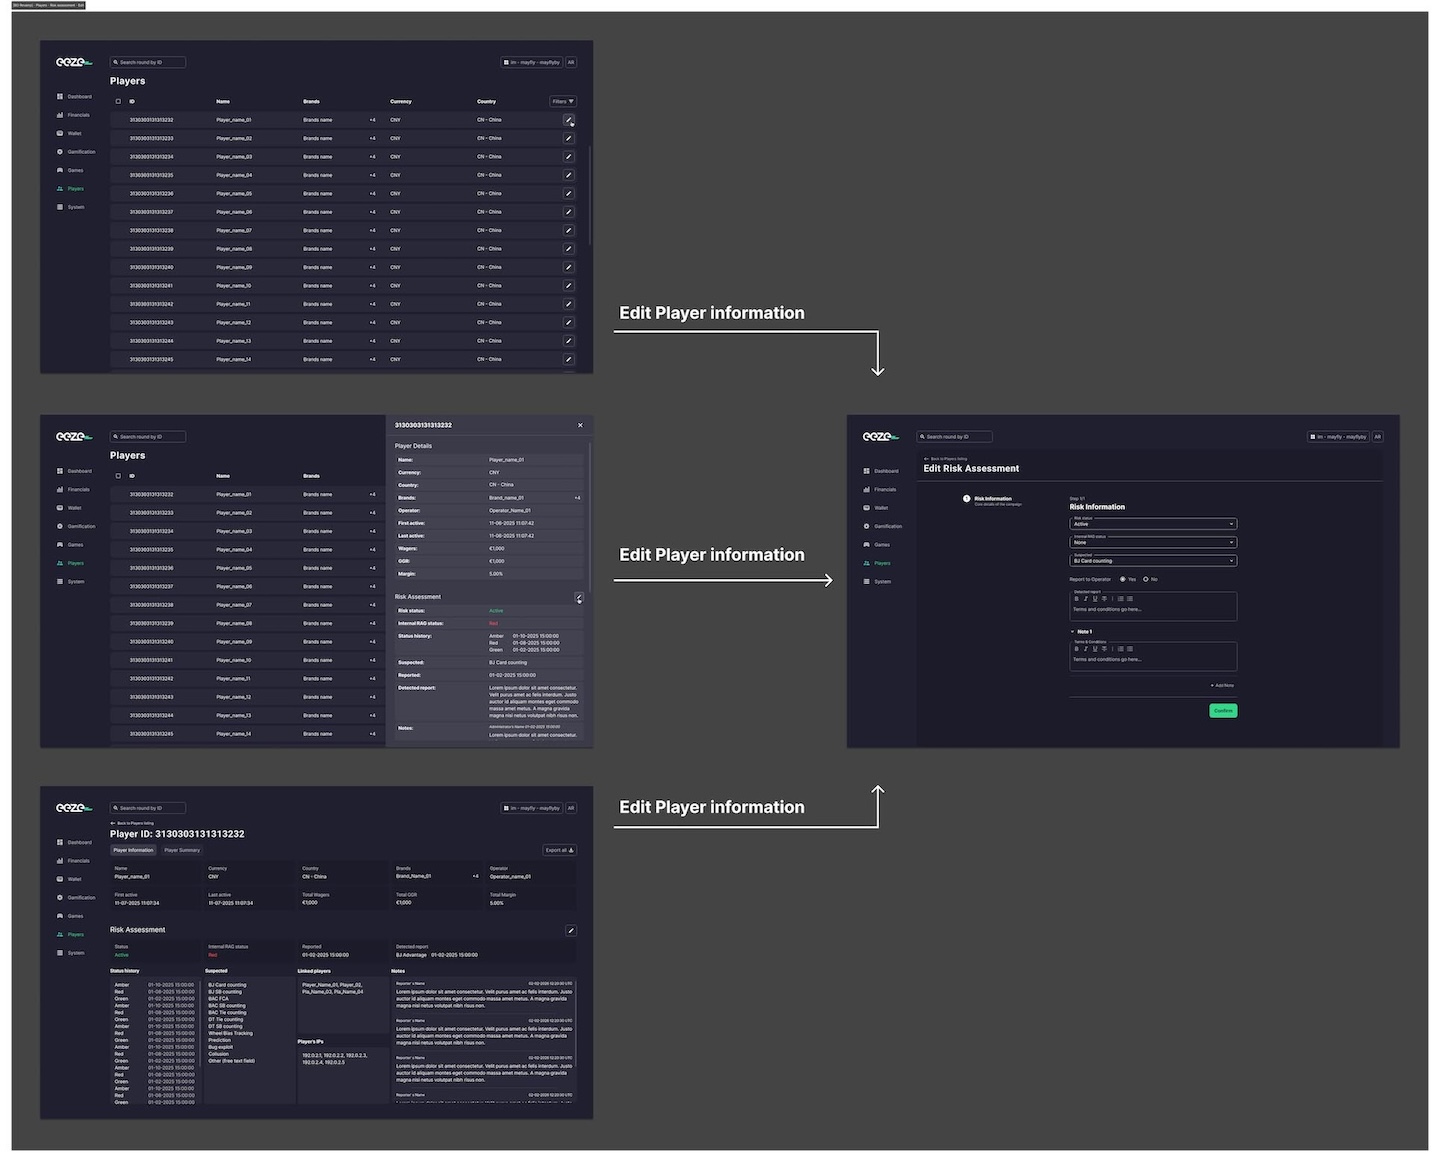Click Underline icon in Note 1 editor
Viewport: 1440px width, 1162px height.
[1095, 649]
